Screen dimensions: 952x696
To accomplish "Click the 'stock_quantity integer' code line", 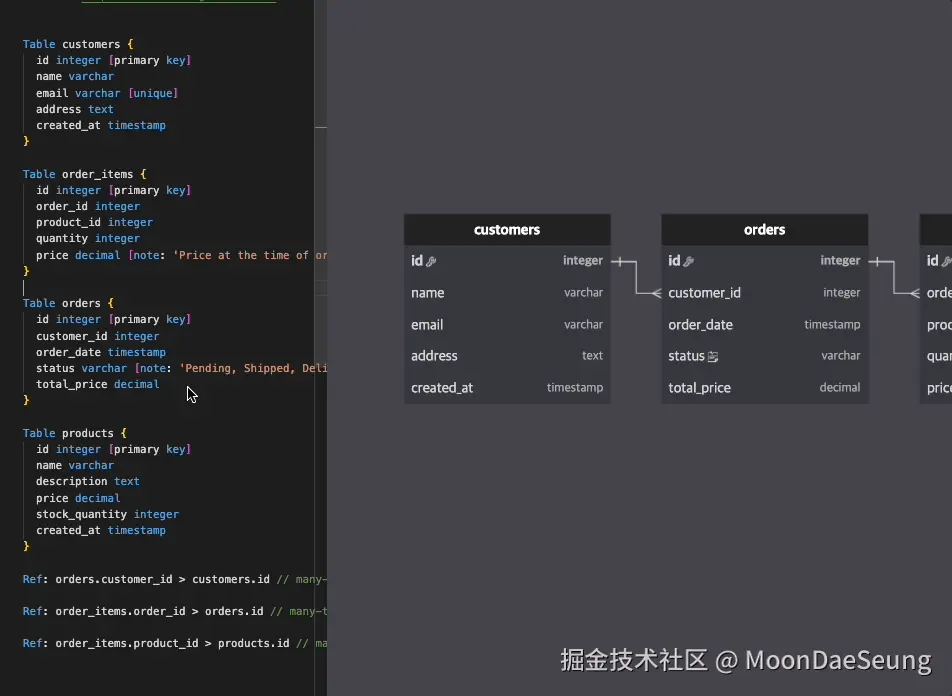I will tap(107, 514).
